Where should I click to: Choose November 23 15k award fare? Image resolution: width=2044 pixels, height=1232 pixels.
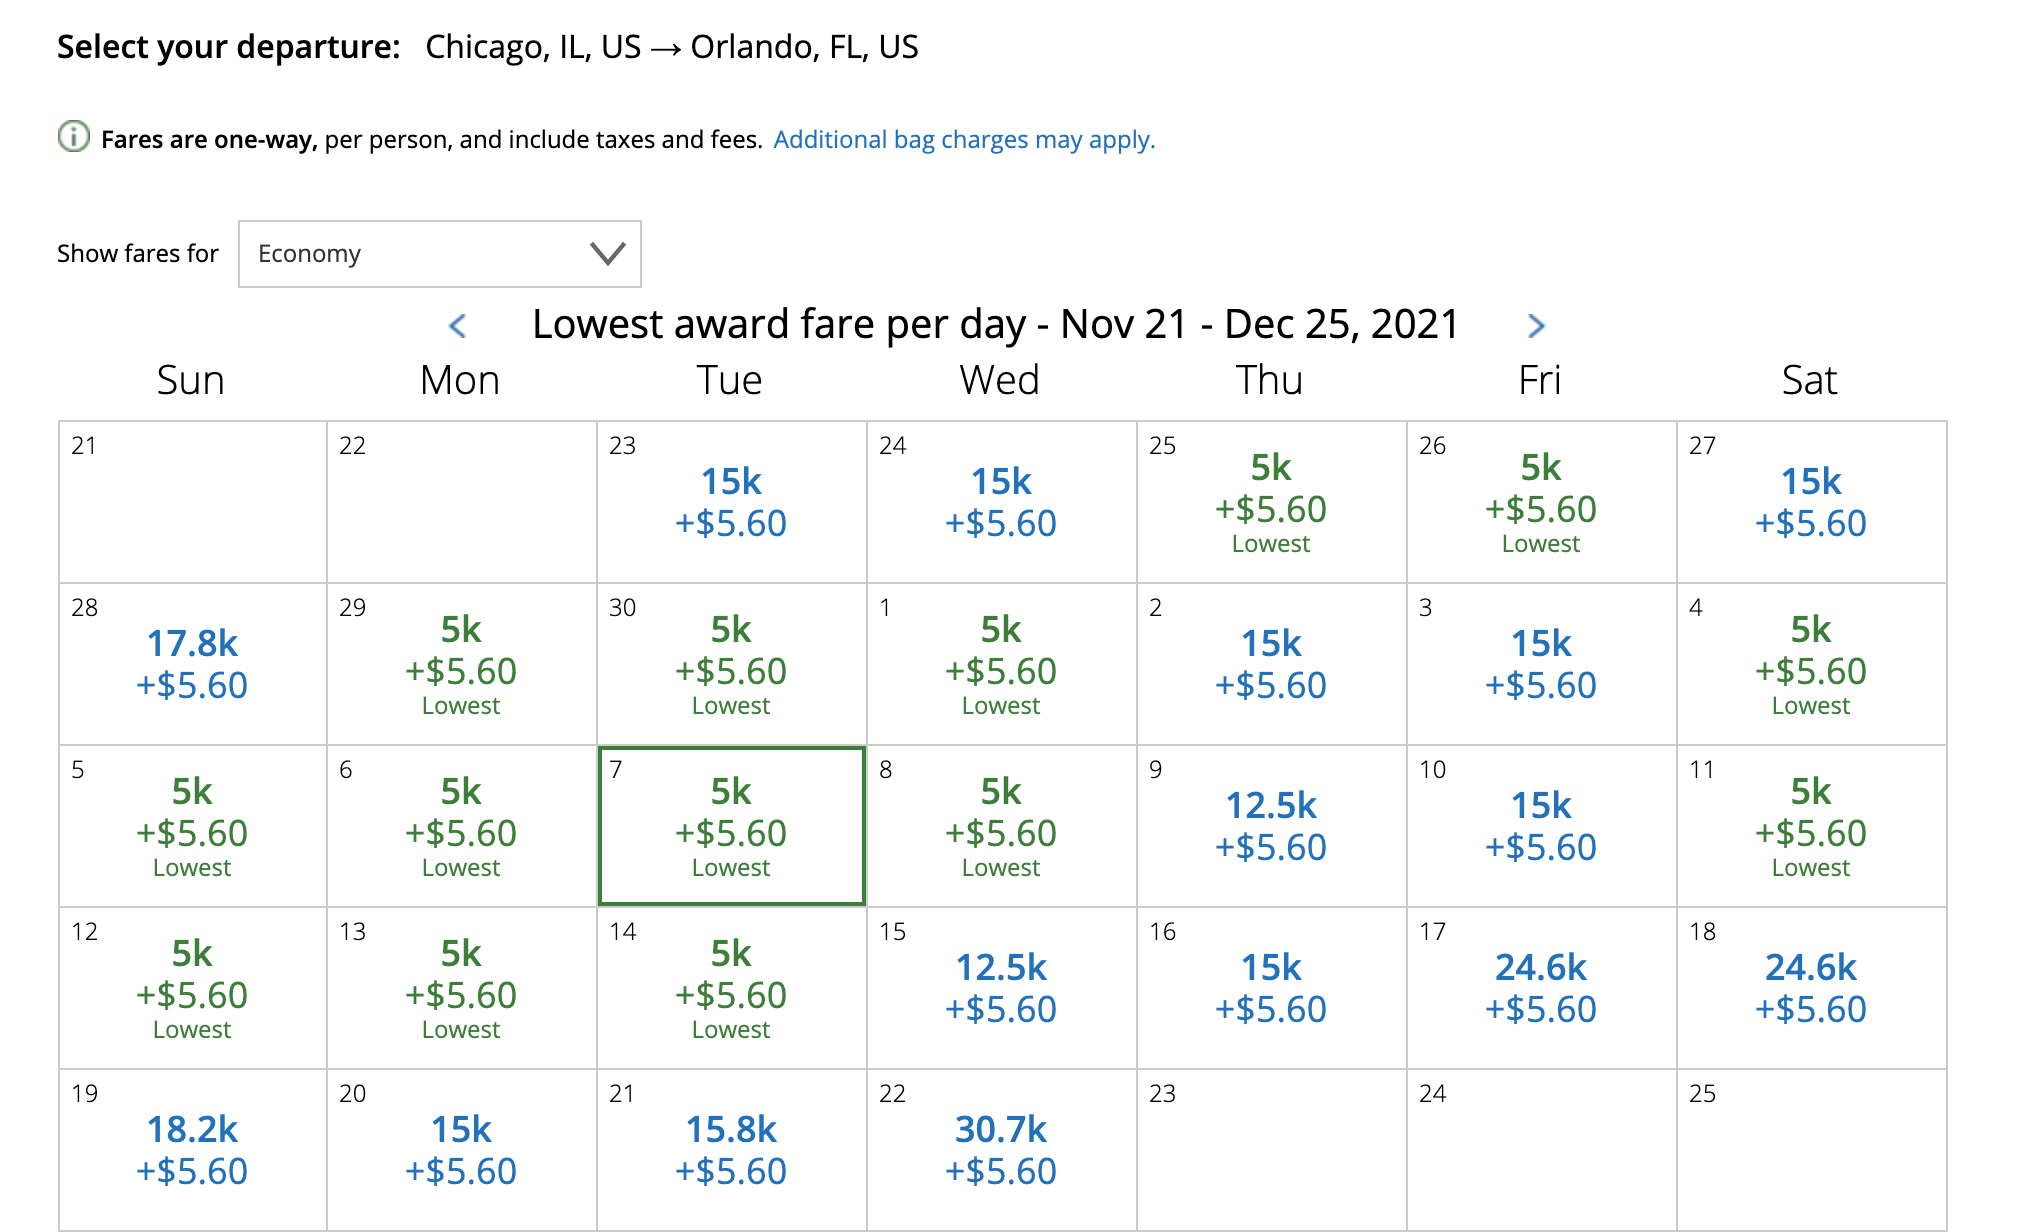pyautogui.click(x=732, y=502)
